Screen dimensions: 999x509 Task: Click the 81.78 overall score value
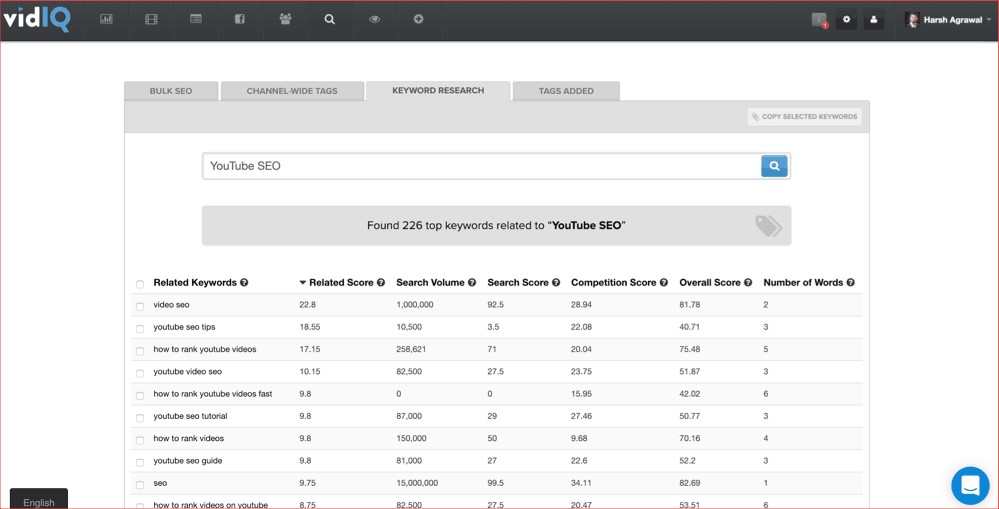690,305
